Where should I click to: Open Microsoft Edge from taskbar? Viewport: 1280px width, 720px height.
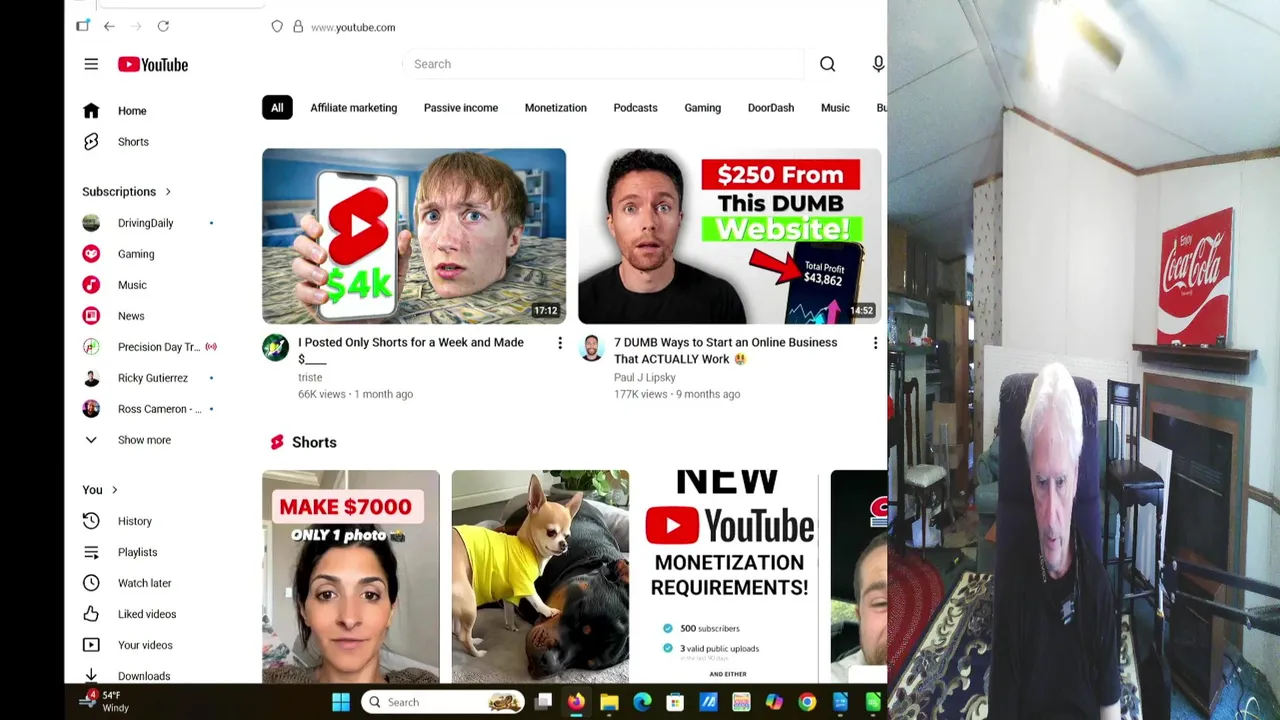(642, 702)
